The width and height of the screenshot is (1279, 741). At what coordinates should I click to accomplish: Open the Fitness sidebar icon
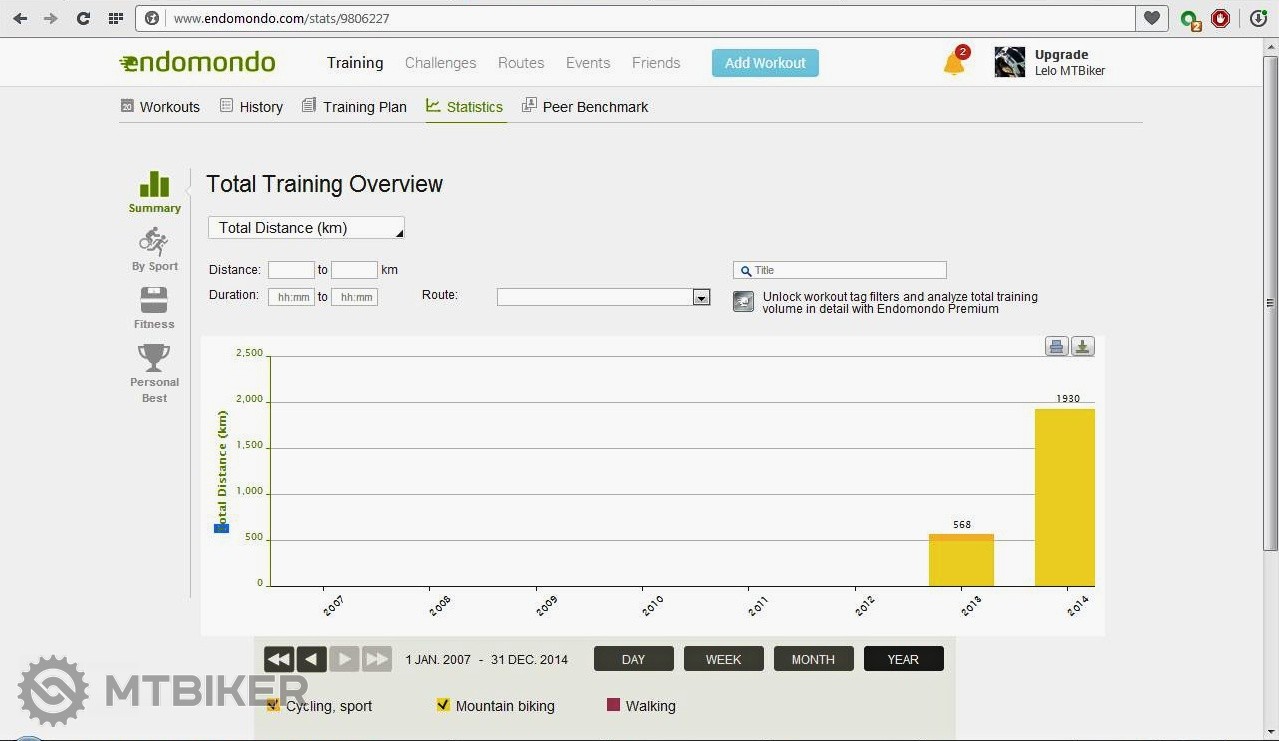point(154,300)
